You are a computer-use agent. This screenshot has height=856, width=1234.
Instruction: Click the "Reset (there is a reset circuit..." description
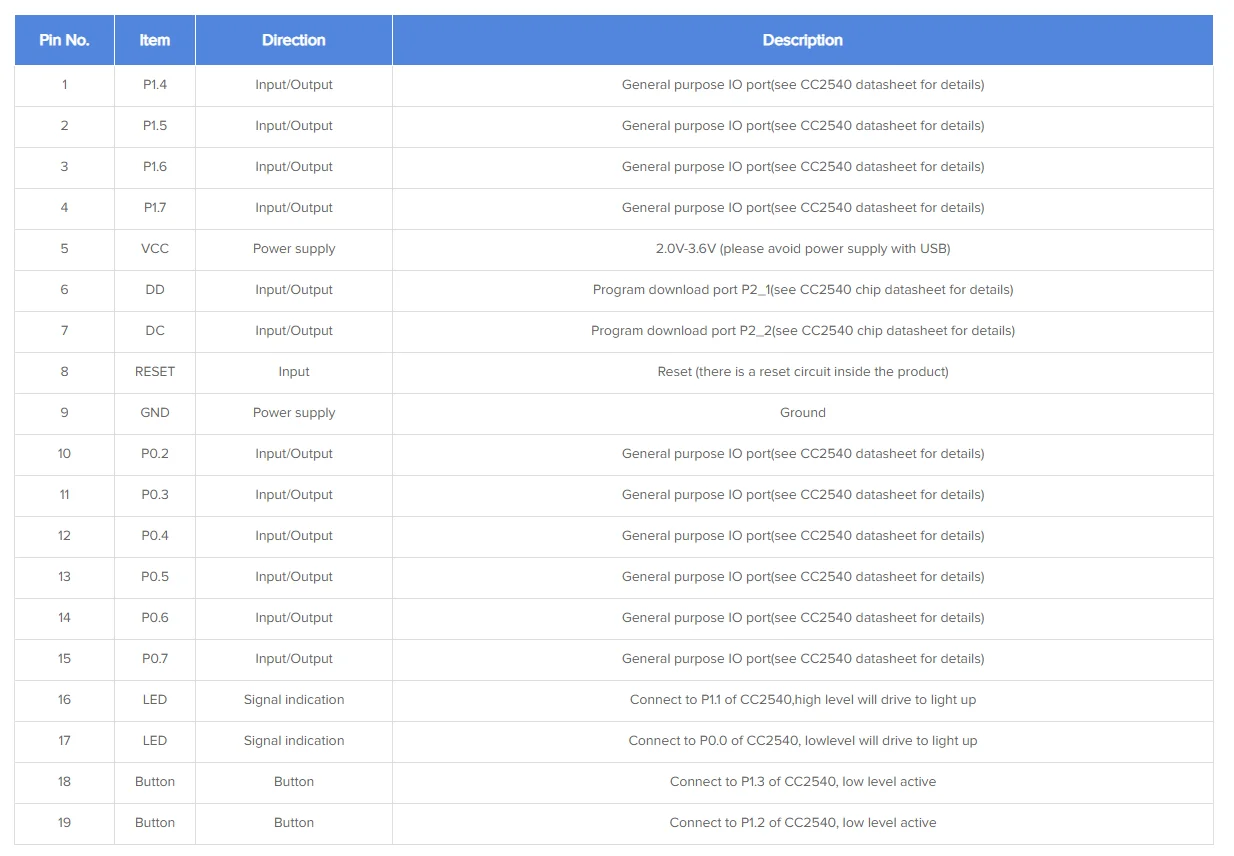[803, 372]
